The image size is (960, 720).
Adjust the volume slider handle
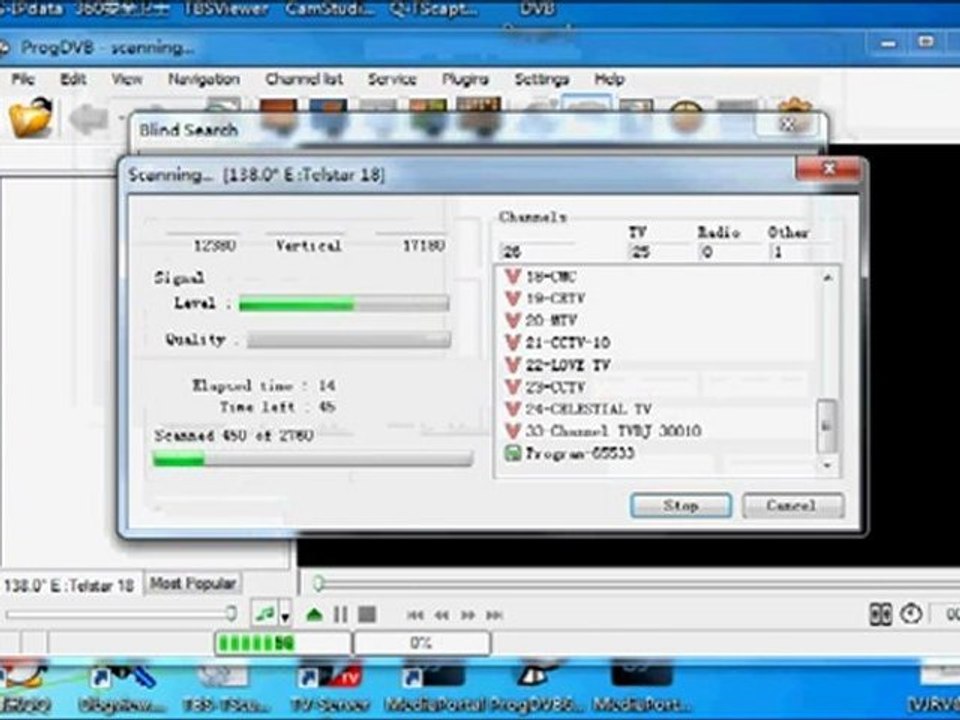[x=231, y=613]
